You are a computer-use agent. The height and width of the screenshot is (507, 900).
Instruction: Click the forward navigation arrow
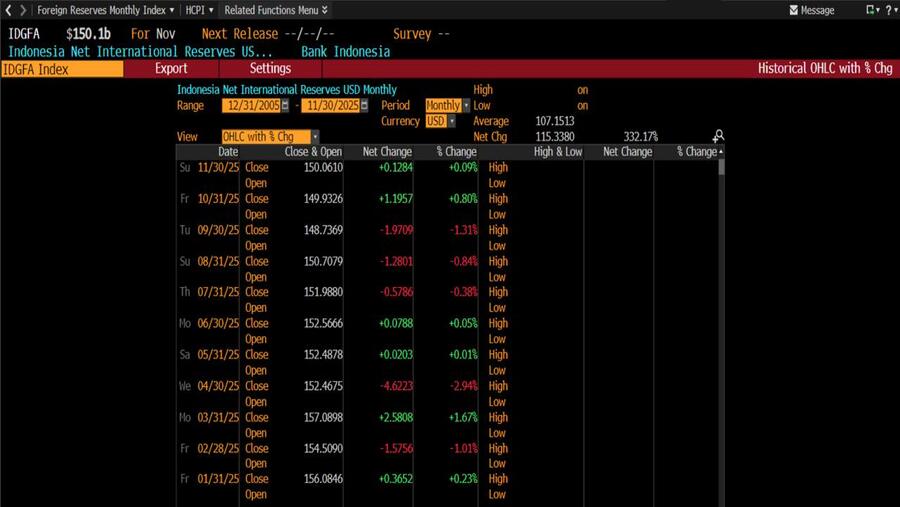23,10
